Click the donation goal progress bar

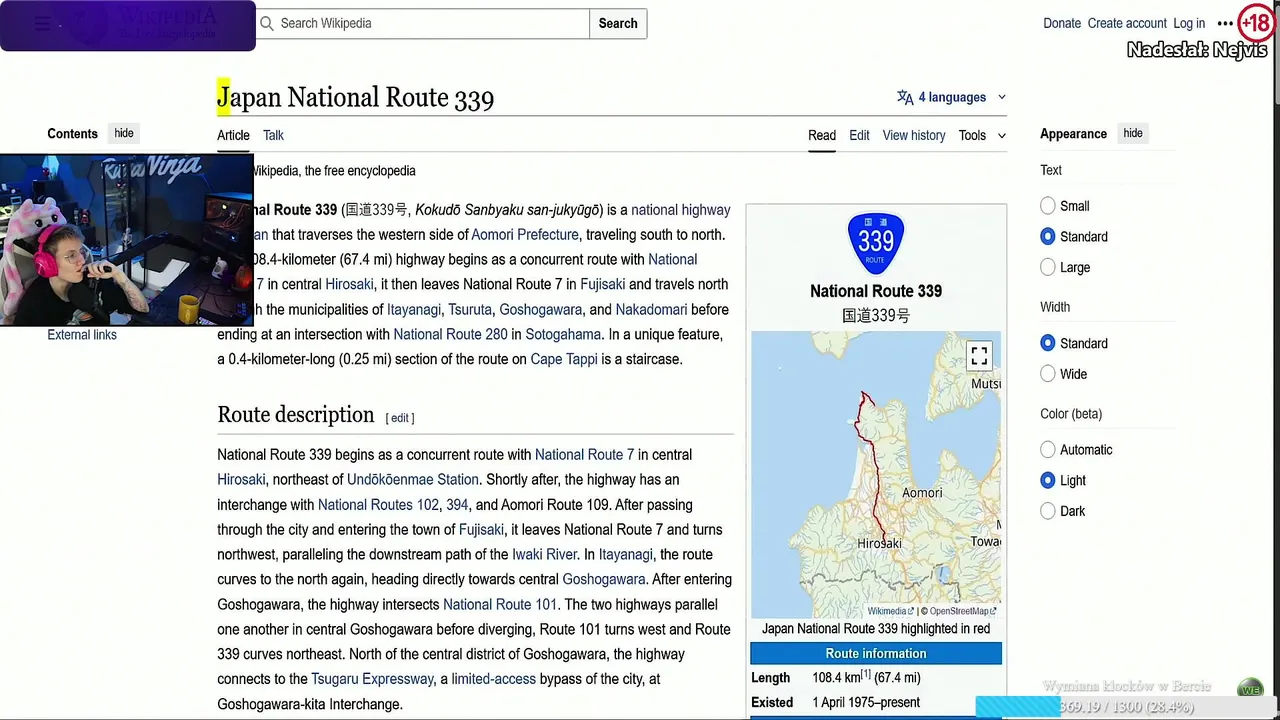coord(1127,707)
